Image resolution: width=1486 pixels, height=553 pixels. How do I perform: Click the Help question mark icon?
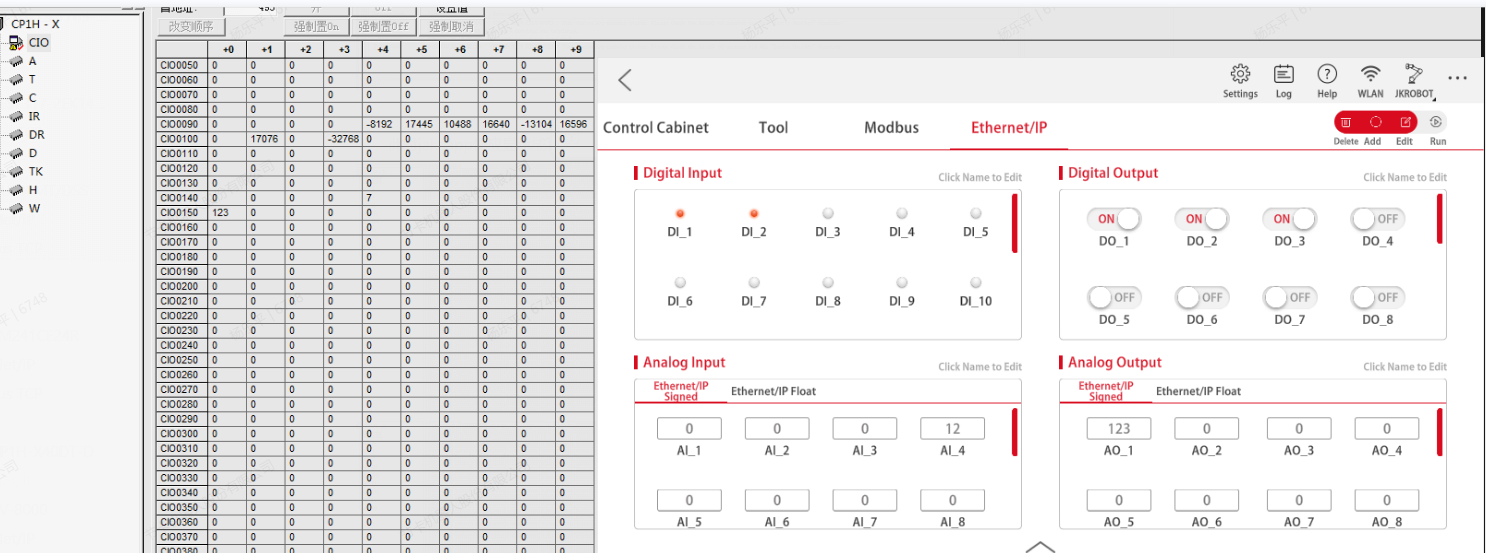[x=1327, y=74]
